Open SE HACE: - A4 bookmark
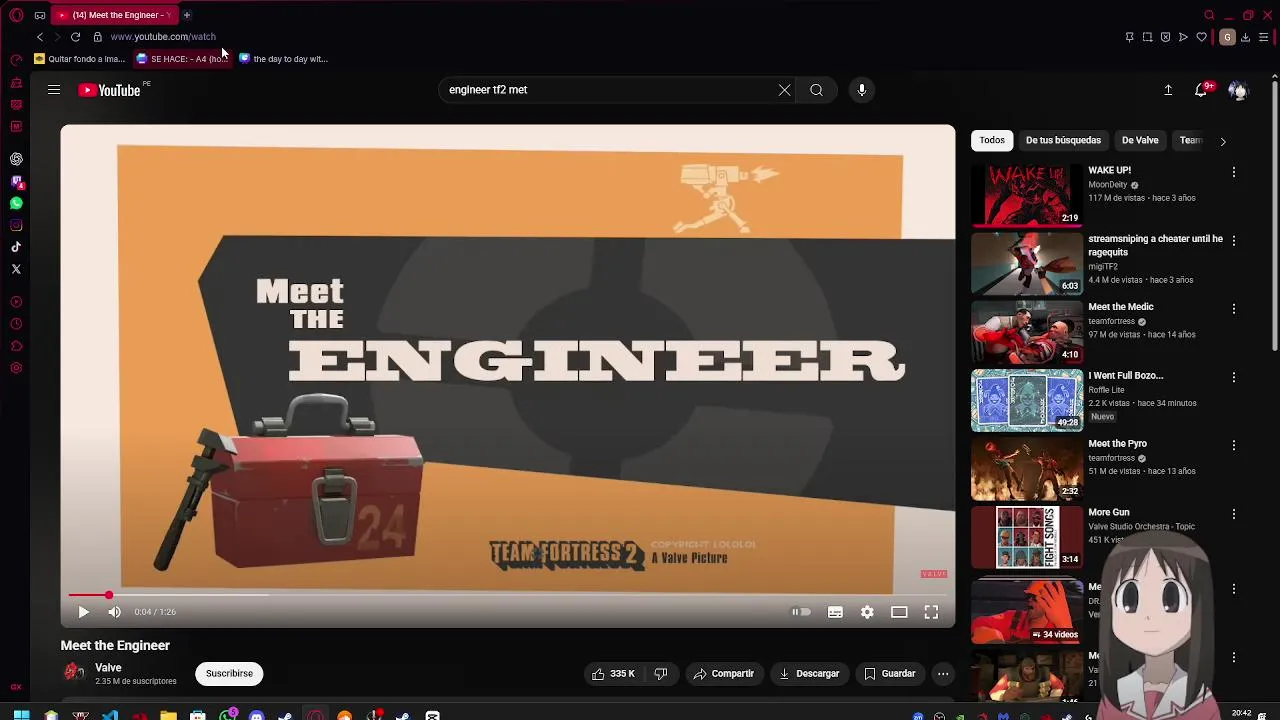Viewport: 1280px width, 720px height. point(183,59)
